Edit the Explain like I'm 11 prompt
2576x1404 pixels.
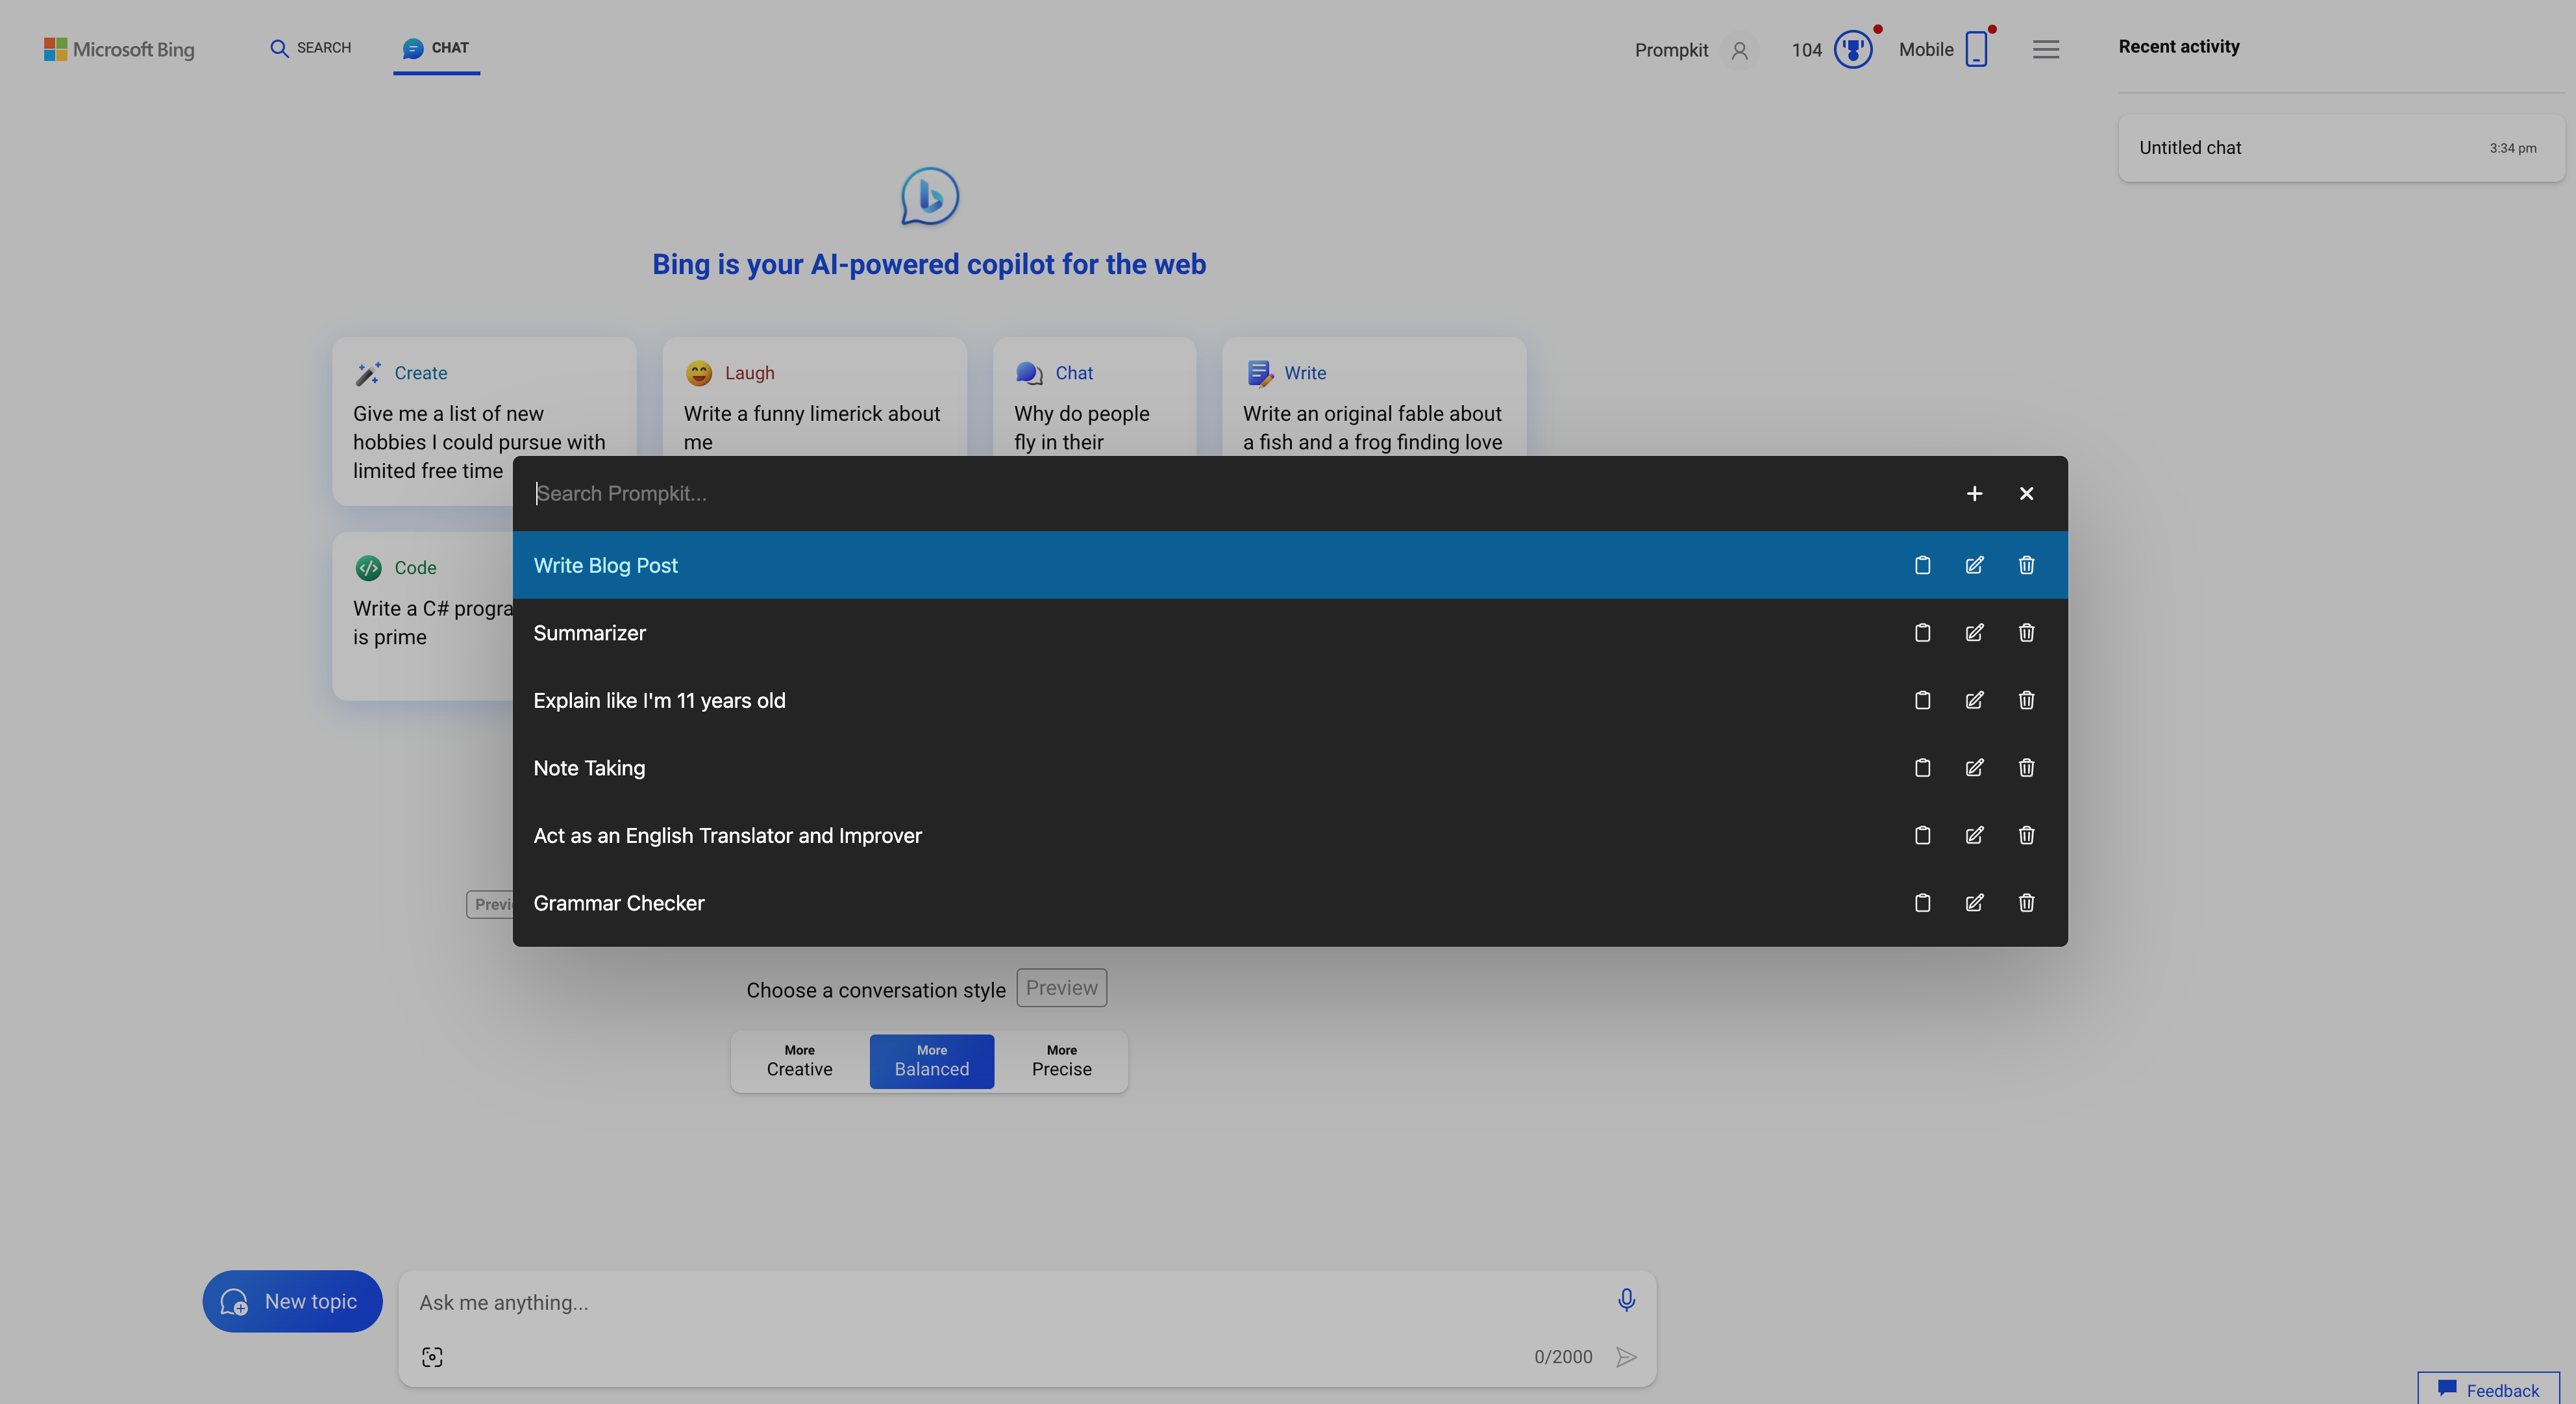coord(1974,700)
